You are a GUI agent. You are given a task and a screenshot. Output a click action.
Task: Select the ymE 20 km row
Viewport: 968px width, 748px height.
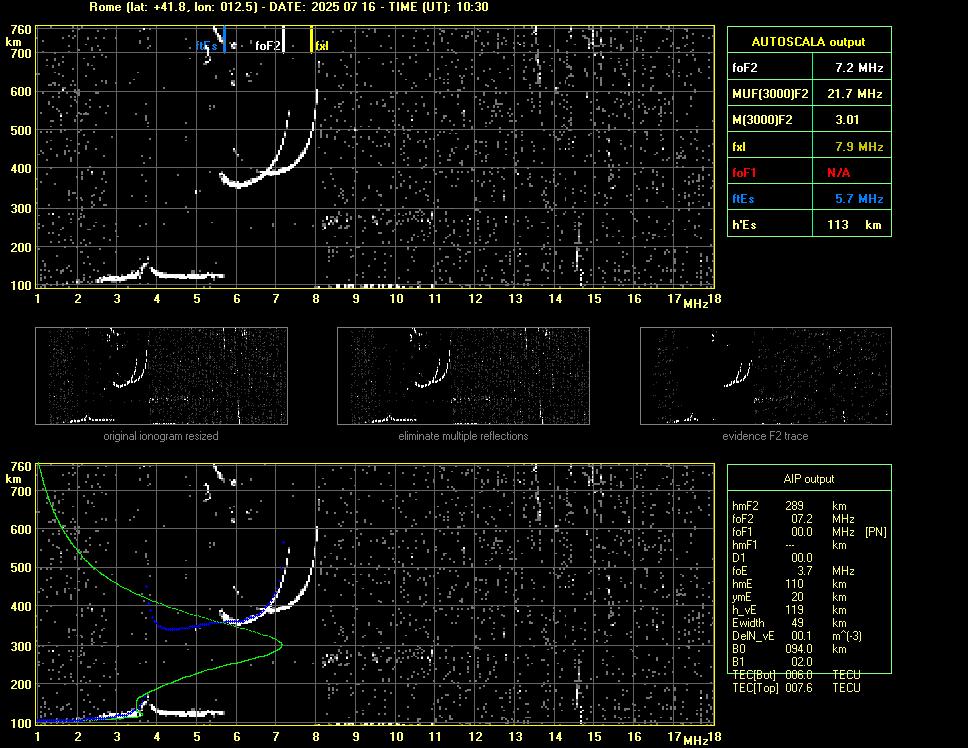(x=789, y=596)
